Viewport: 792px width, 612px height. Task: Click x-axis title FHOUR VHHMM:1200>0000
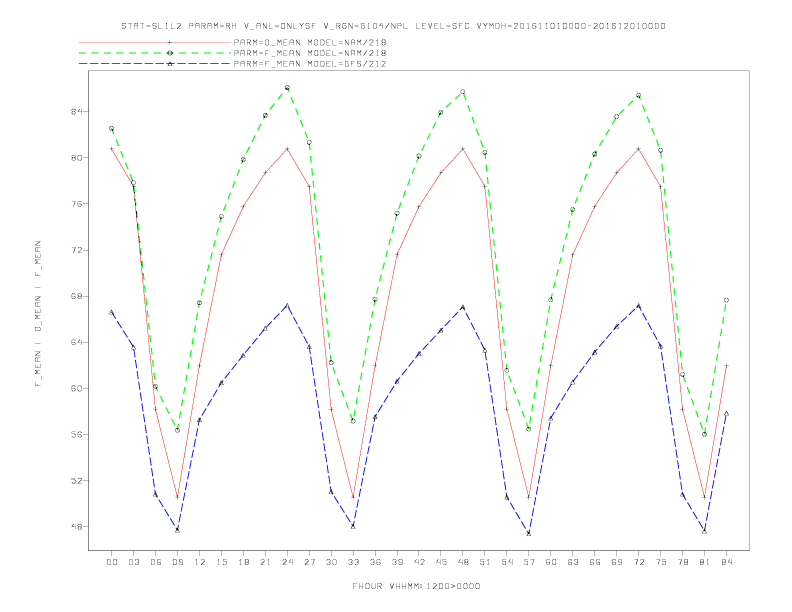click(x=416, y=586)
